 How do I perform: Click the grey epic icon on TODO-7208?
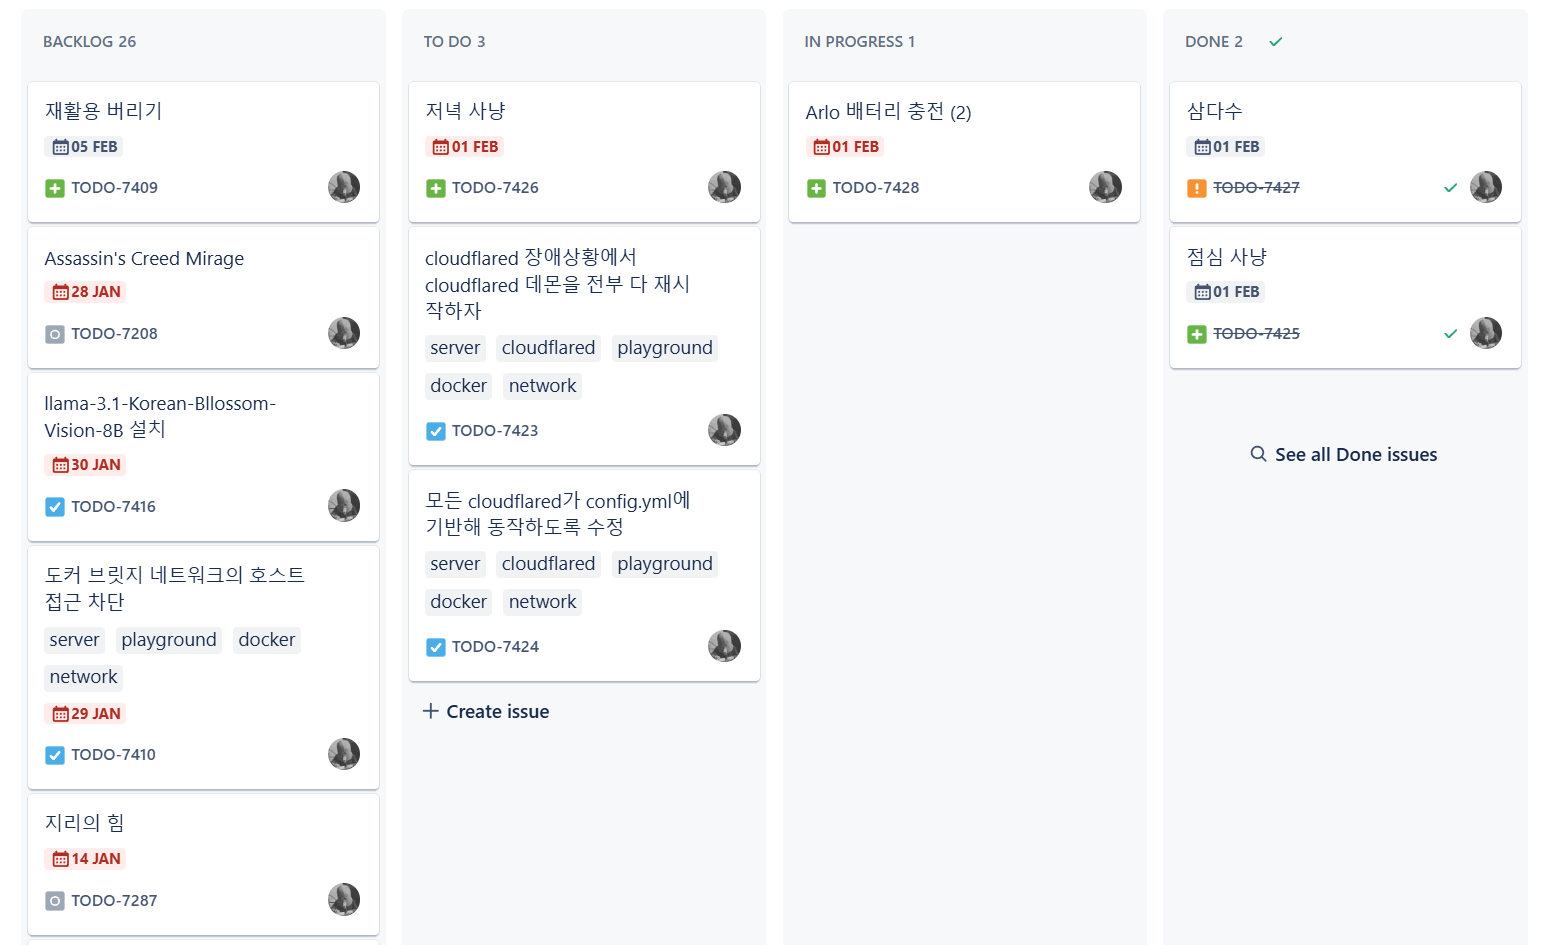click(x=55, y=334)
